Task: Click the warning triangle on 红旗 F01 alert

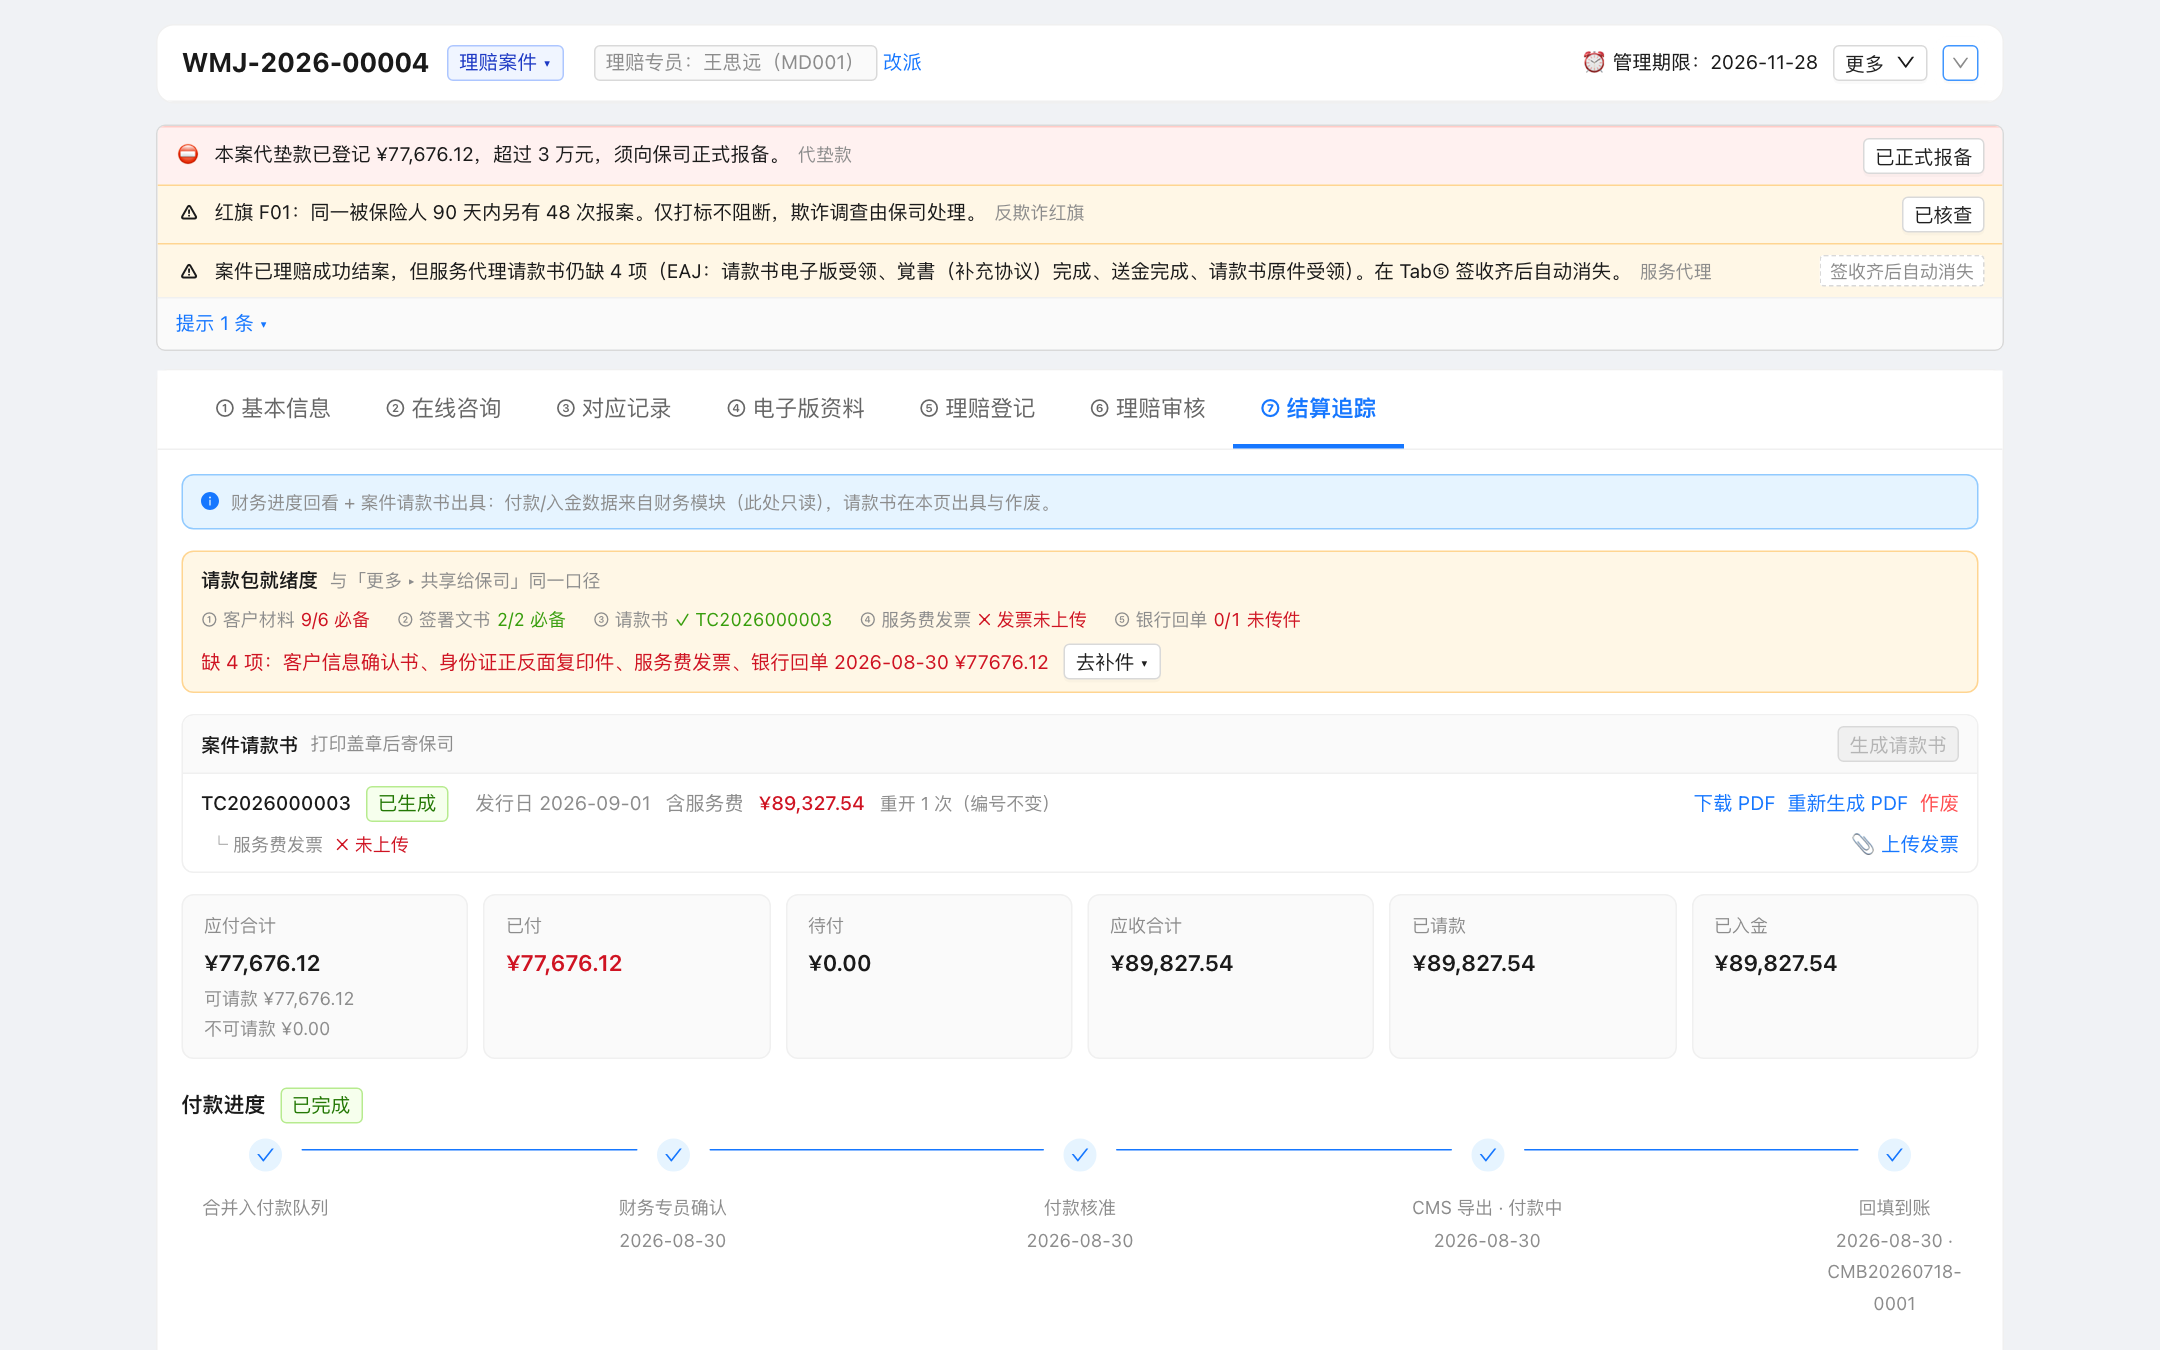Action: point(188,212)
